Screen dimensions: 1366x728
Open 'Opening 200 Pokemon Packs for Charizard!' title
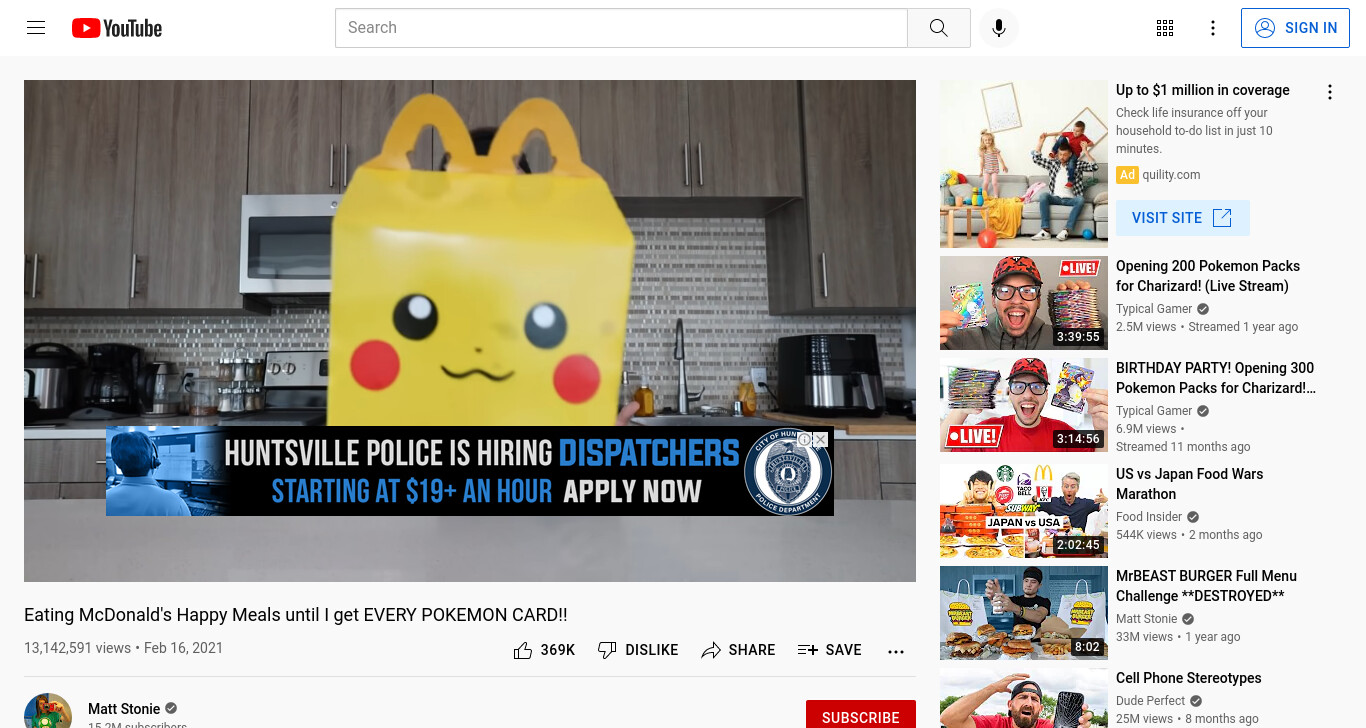click(x=1208, y=276)
